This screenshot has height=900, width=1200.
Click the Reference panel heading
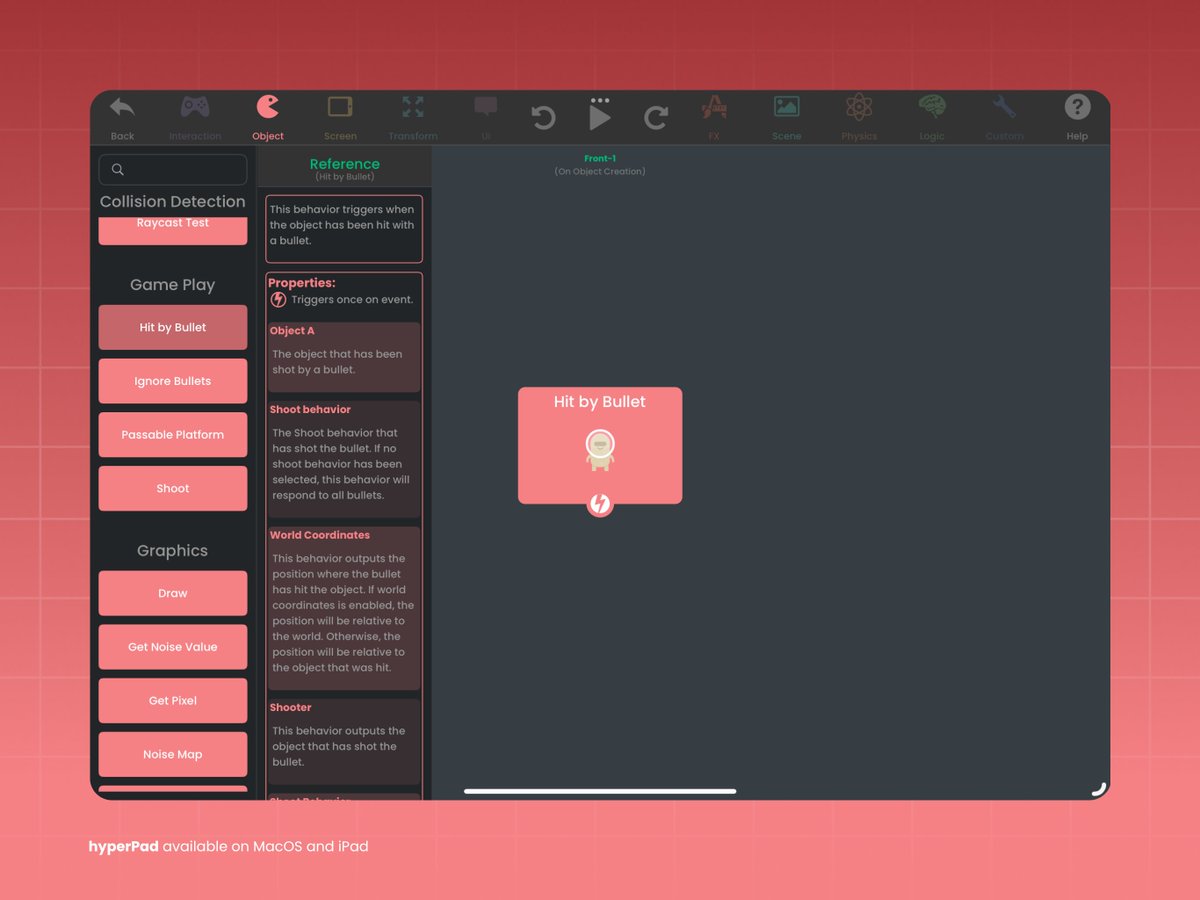[345, 164]
